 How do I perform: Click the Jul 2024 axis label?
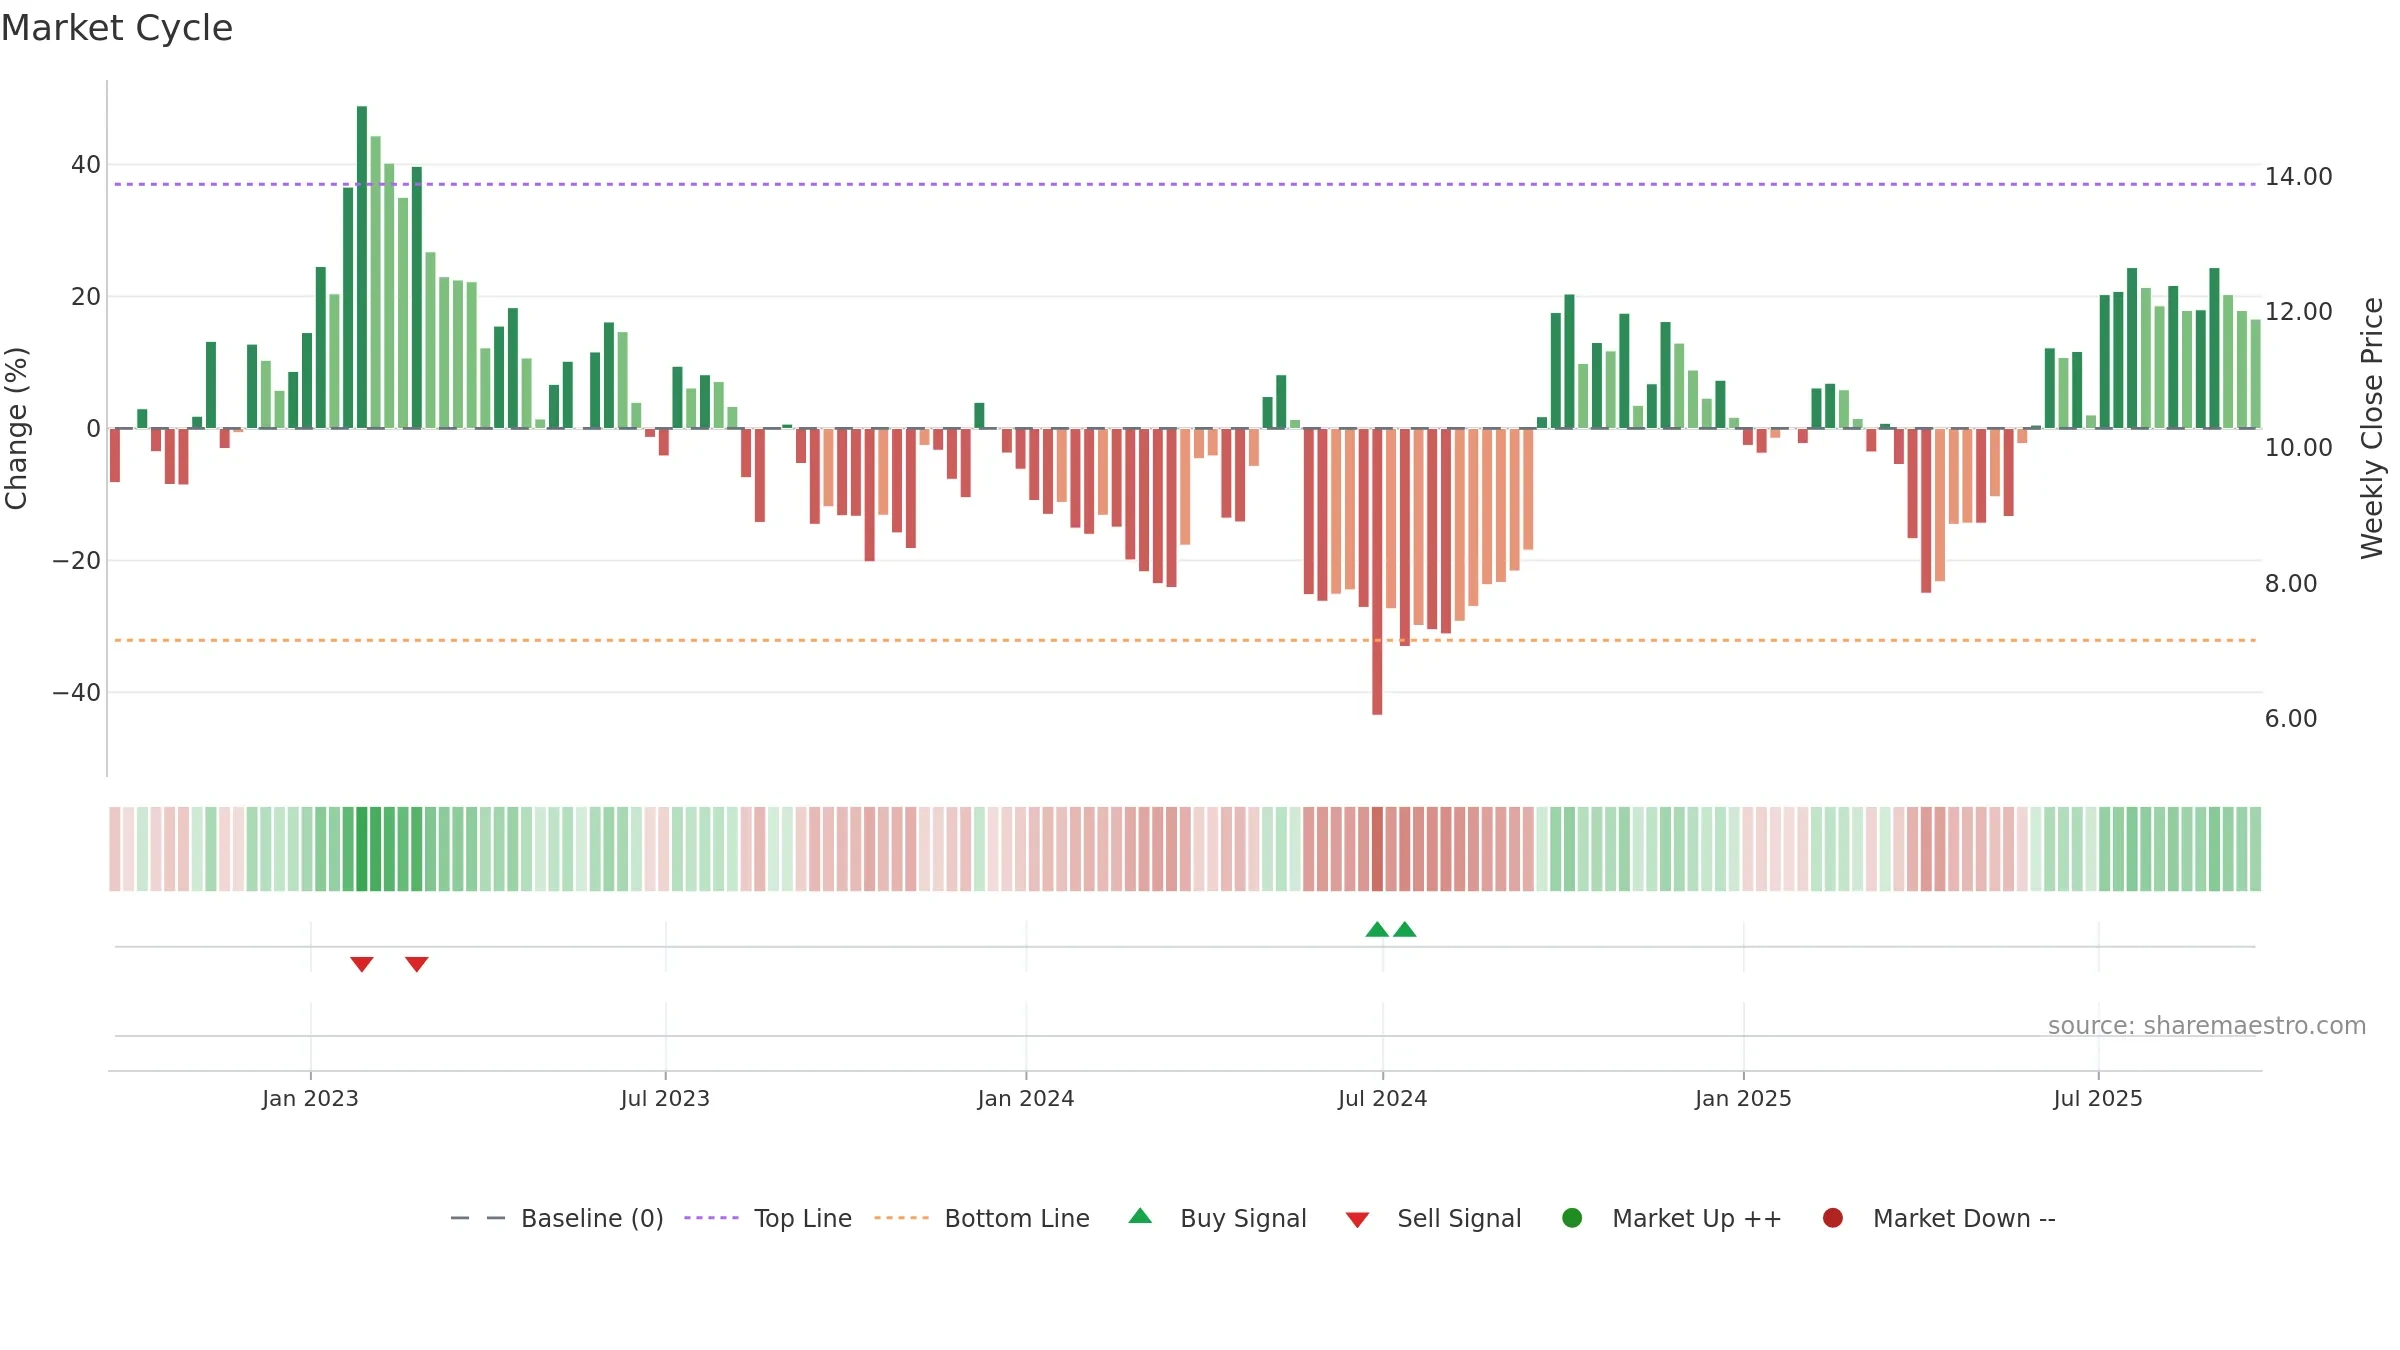click(x=1383, y=1098)
